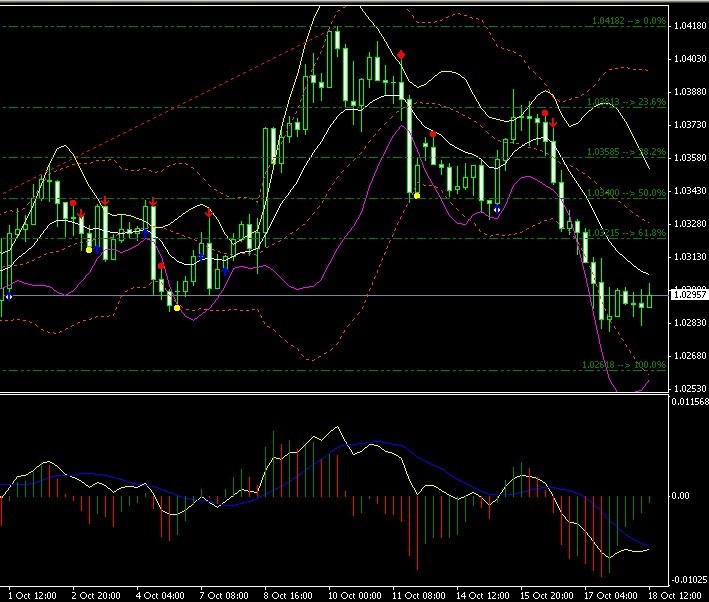
Task: Click the red down arrow under the 15 Oct red dot
Action: click(553, 123)
